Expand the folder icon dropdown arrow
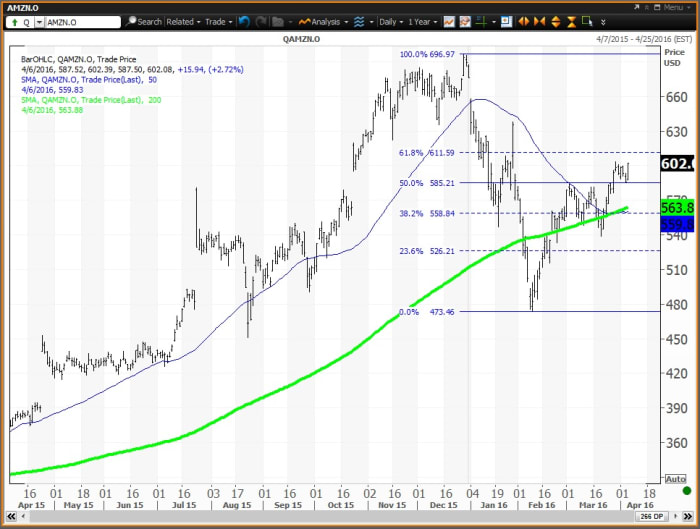Viewport: 700px width, 529px height. pos(290,22)
